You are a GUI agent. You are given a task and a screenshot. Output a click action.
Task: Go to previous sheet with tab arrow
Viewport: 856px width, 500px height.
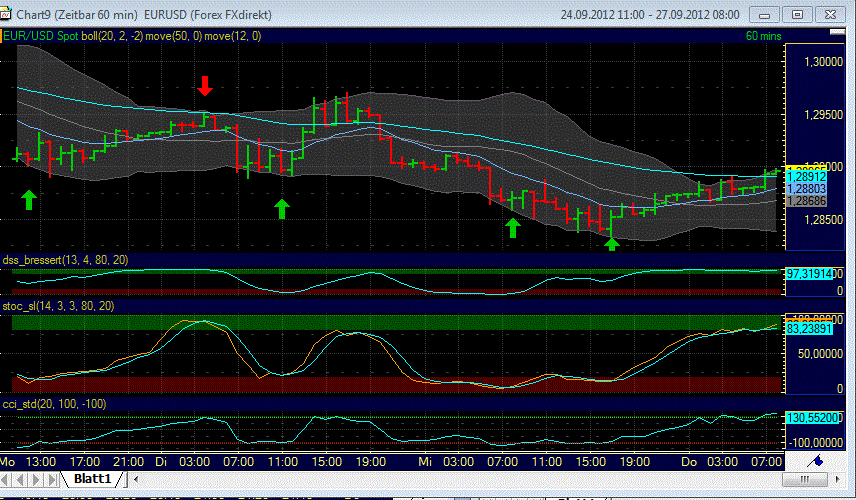(21, 480)
